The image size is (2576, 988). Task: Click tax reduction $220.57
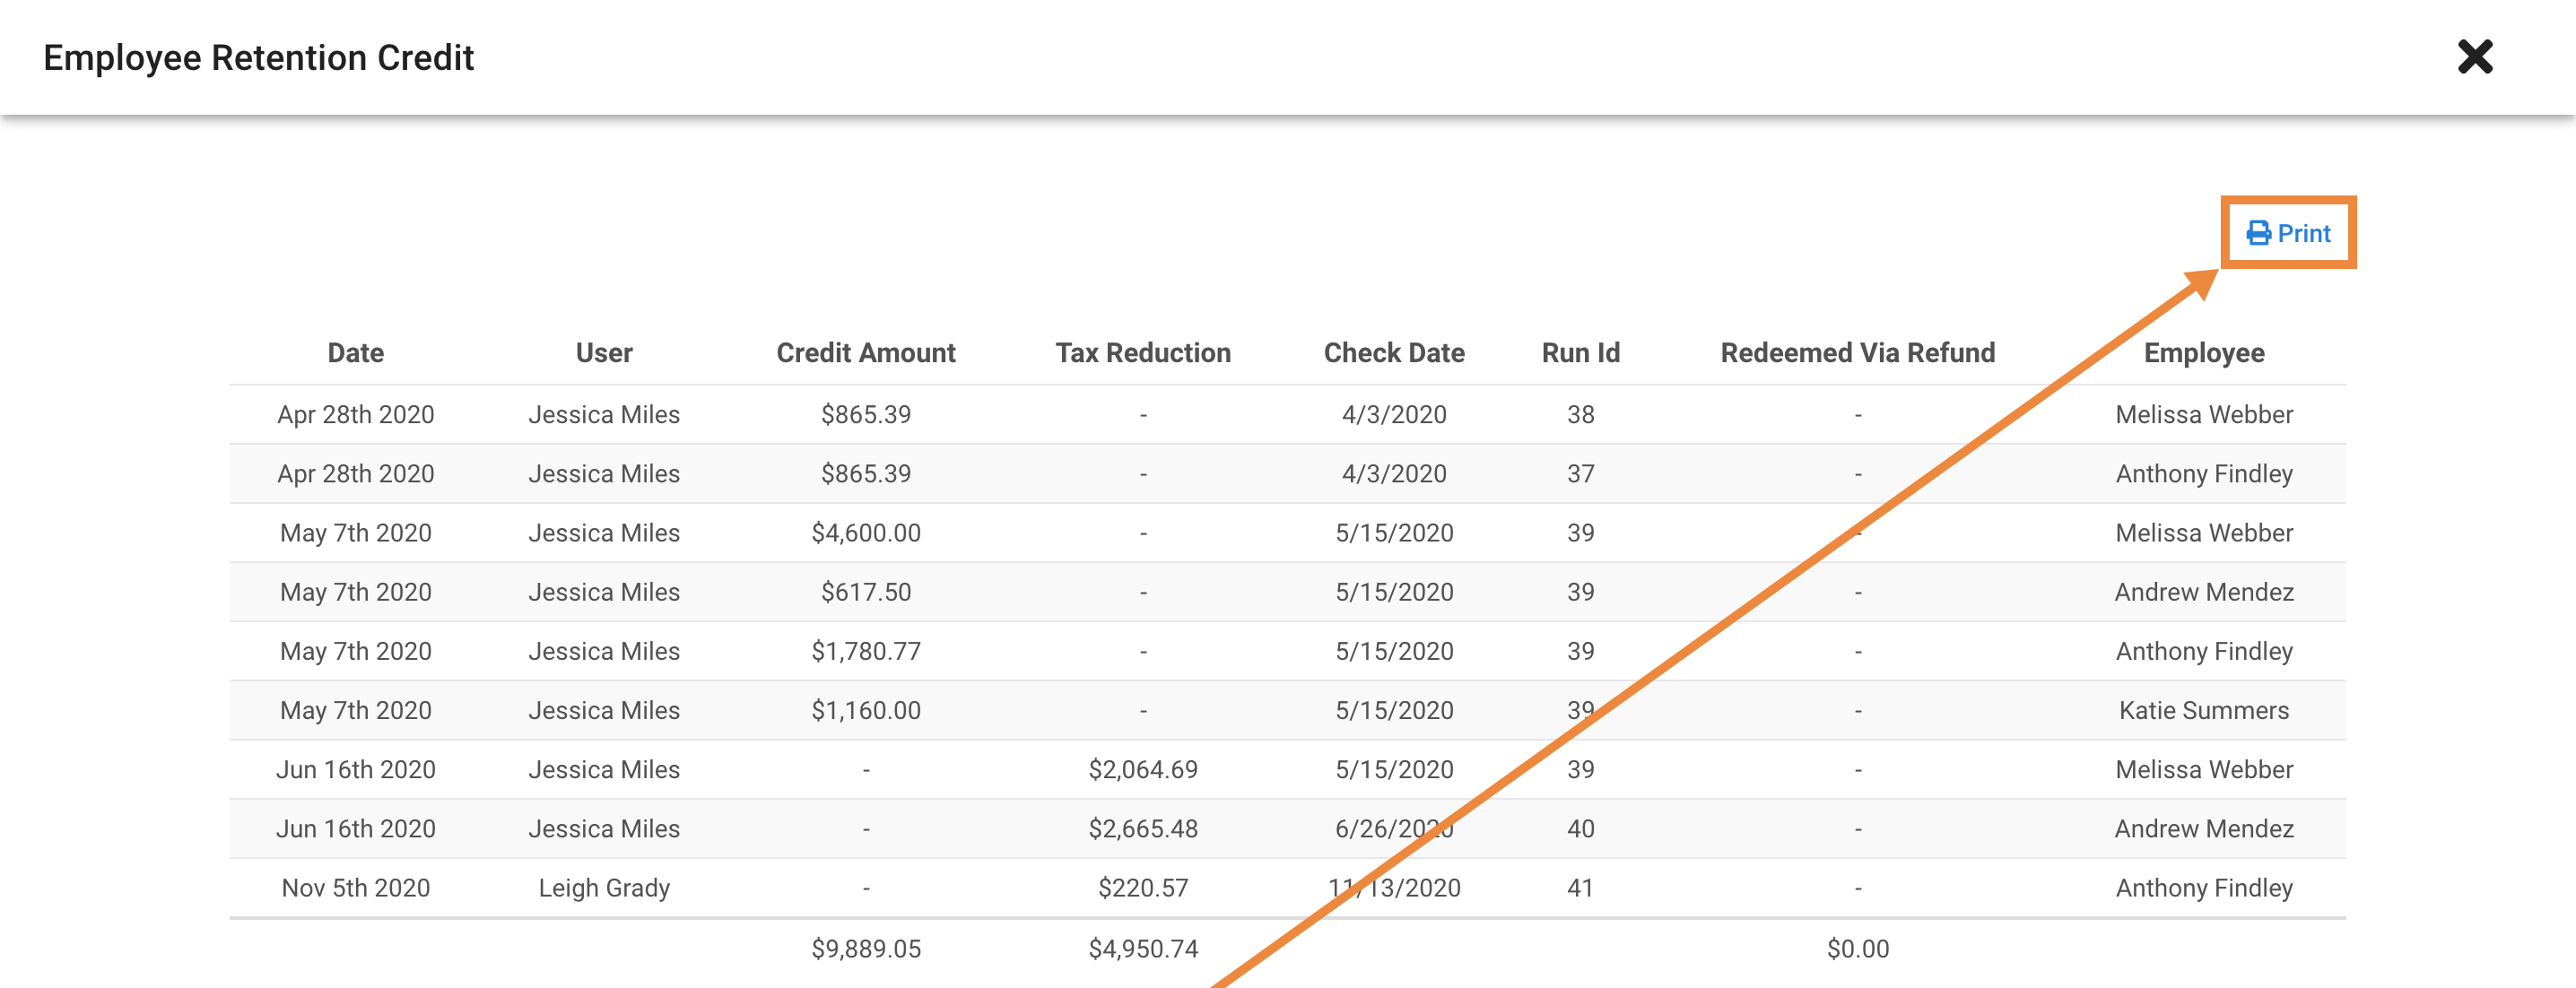[x=1143, y=887]
